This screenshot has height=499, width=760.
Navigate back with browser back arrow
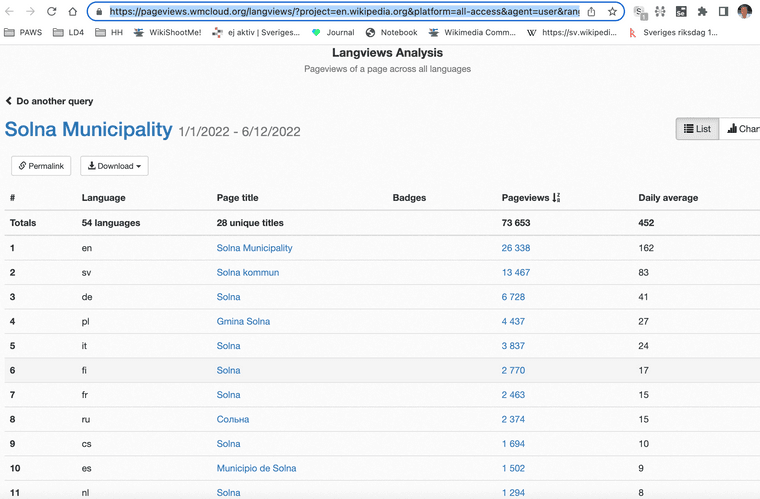click(9, 12)
